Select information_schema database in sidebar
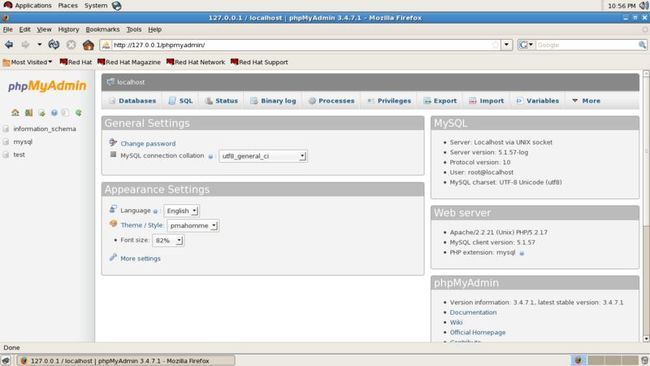The width and height of the screenshot is (650, 366). click(x=44, y=129)
